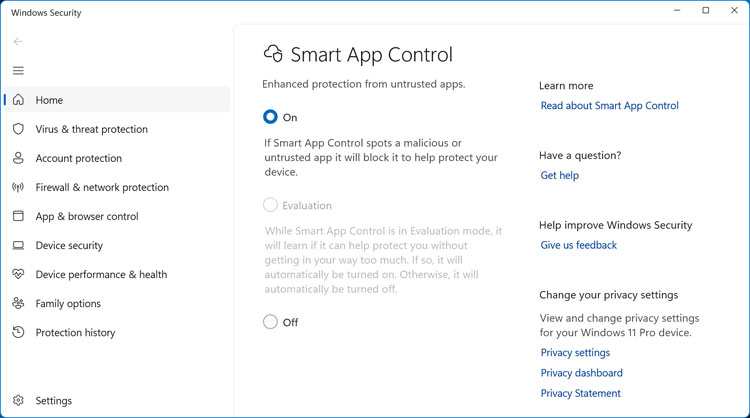Image resolution: width=750 pixels, height=418 pixels.
Task: Open Settings in sidebar
Action: [117, 400]
